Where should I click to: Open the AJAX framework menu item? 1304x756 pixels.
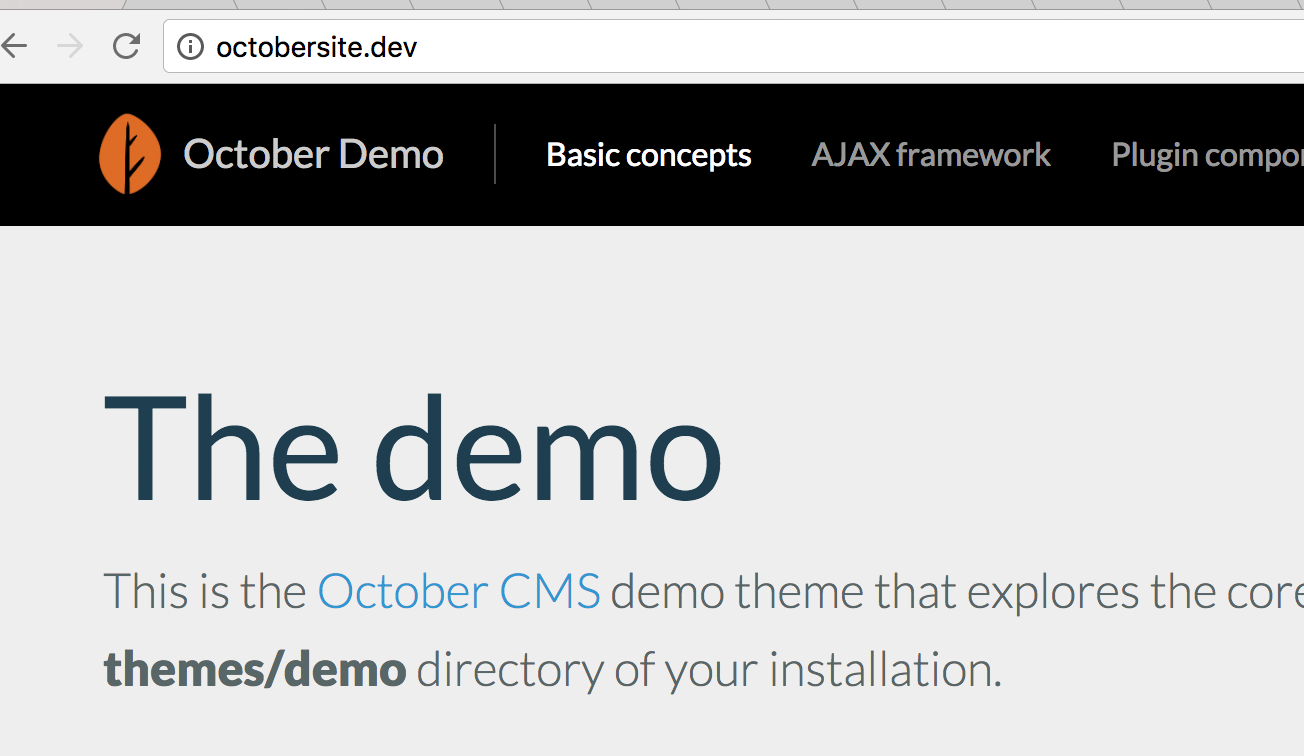[931, 155]
